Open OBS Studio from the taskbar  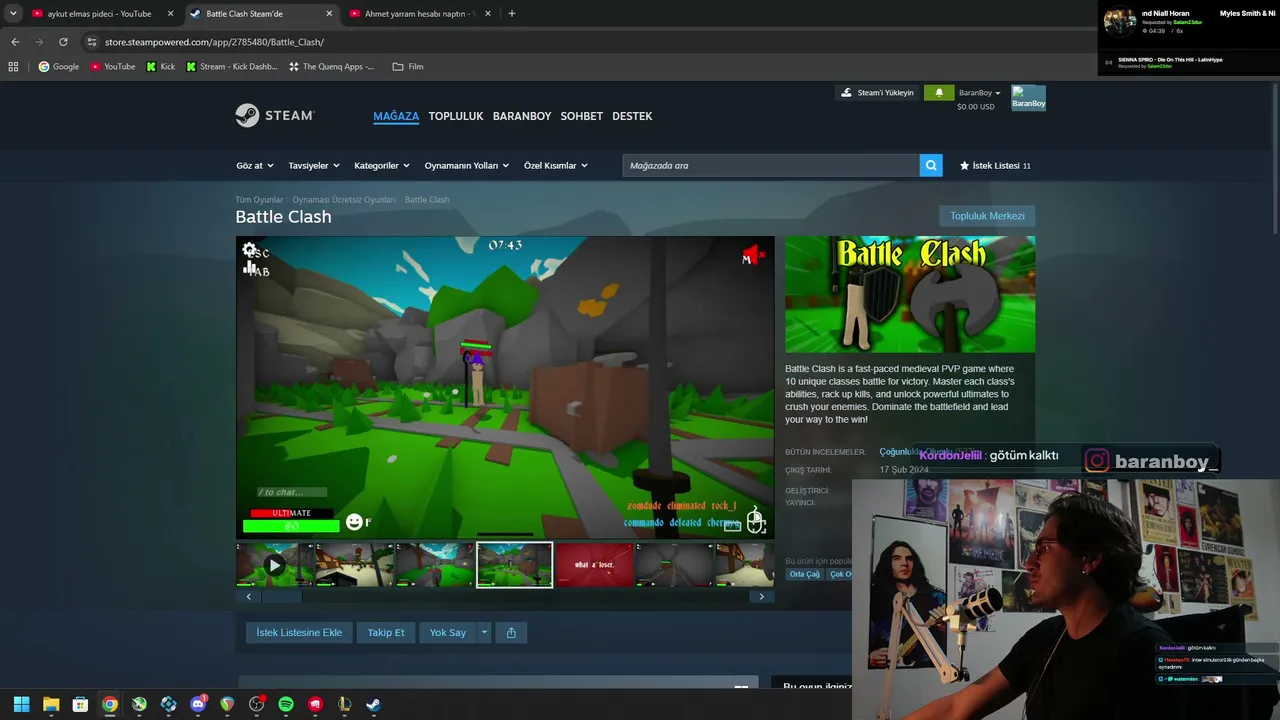(257, 704)
